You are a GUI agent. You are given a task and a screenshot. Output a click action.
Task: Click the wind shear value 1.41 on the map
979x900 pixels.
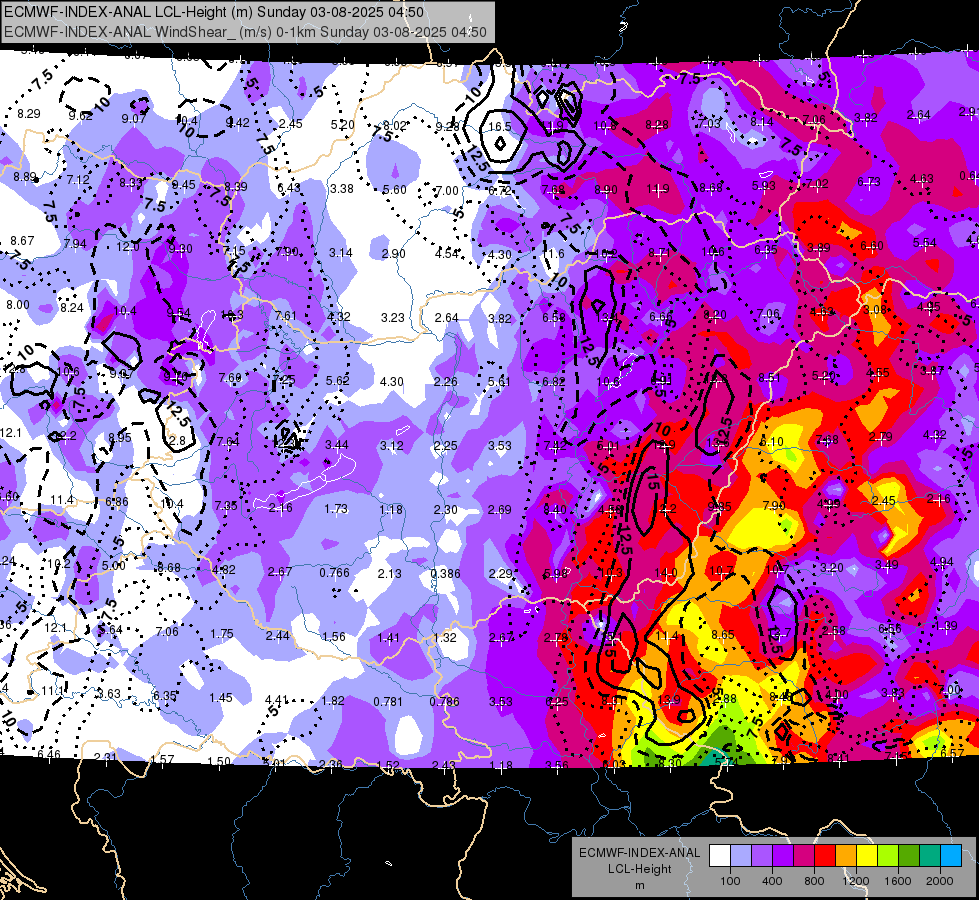pyautogui.click(x=388, y=638)
